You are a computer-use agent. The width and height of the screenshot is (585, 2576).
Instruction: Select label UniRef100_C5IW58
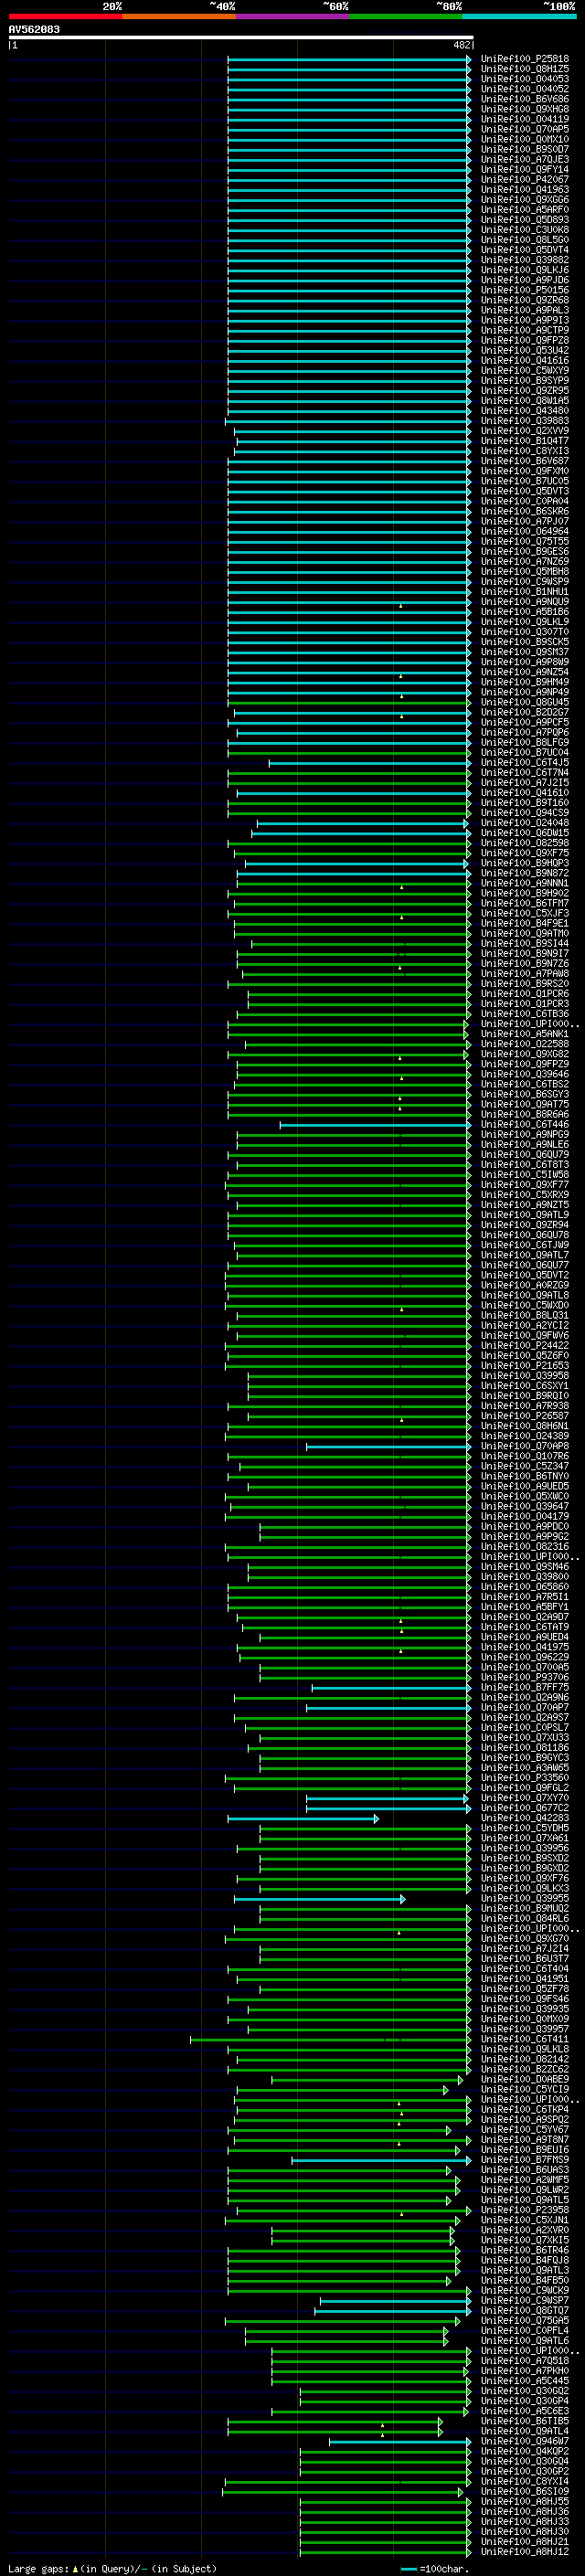(524, 1175)
